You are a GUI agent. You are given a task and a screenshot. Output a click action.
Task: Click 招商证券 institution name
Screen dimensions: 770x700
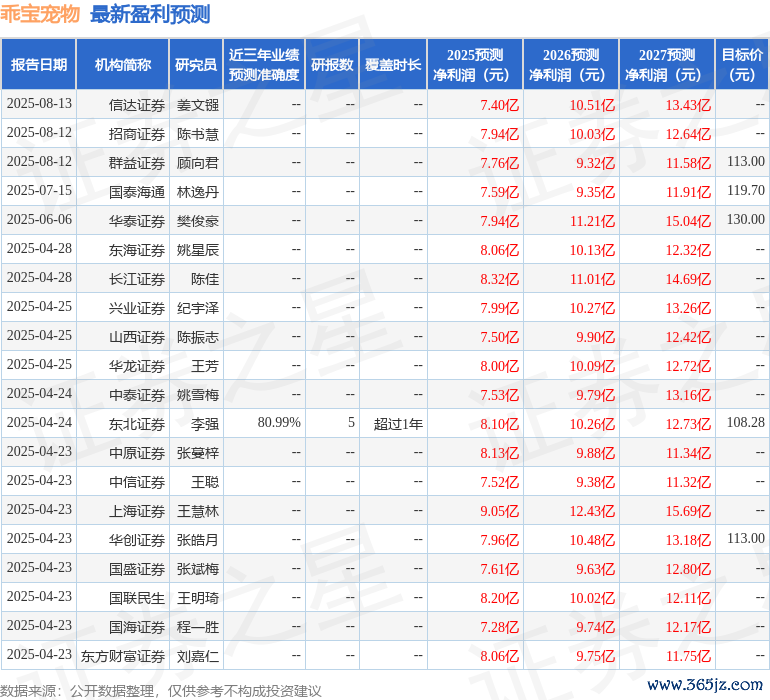[137, 134]
